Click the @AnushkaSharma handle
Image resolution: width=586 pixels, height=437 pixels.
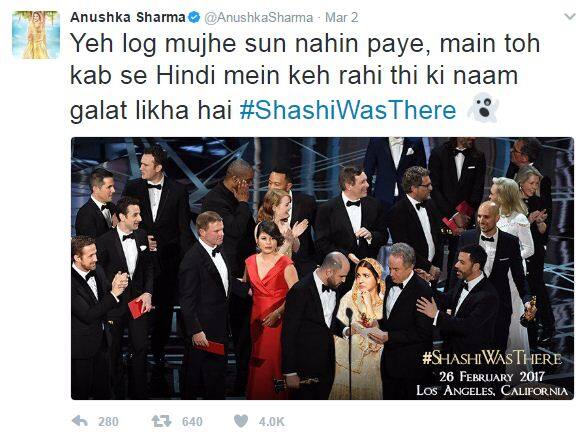pos(258,18)
